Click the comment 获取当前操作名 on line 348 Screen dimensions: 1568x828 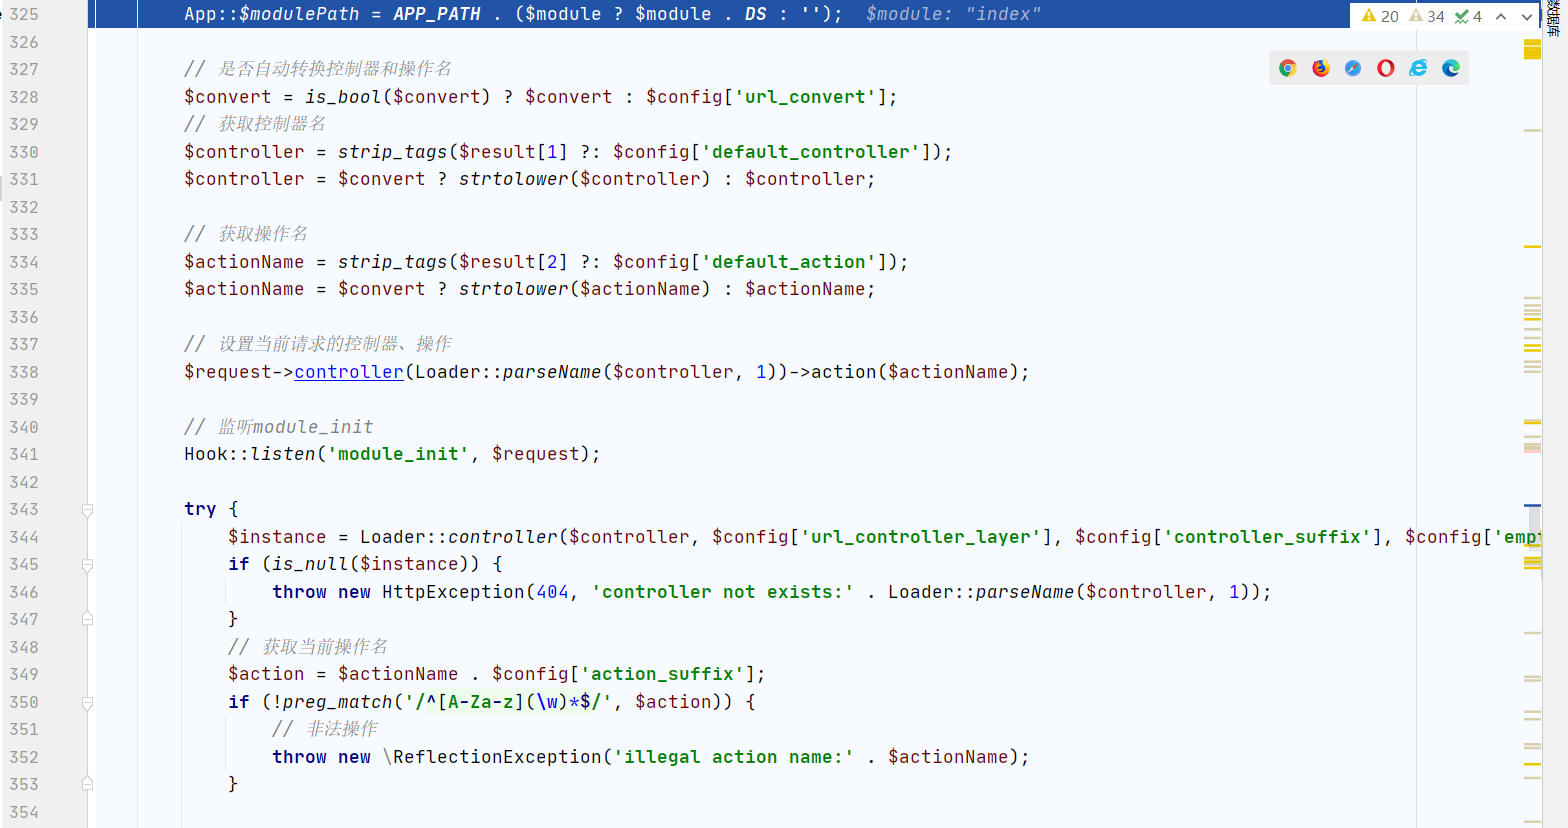308,647
